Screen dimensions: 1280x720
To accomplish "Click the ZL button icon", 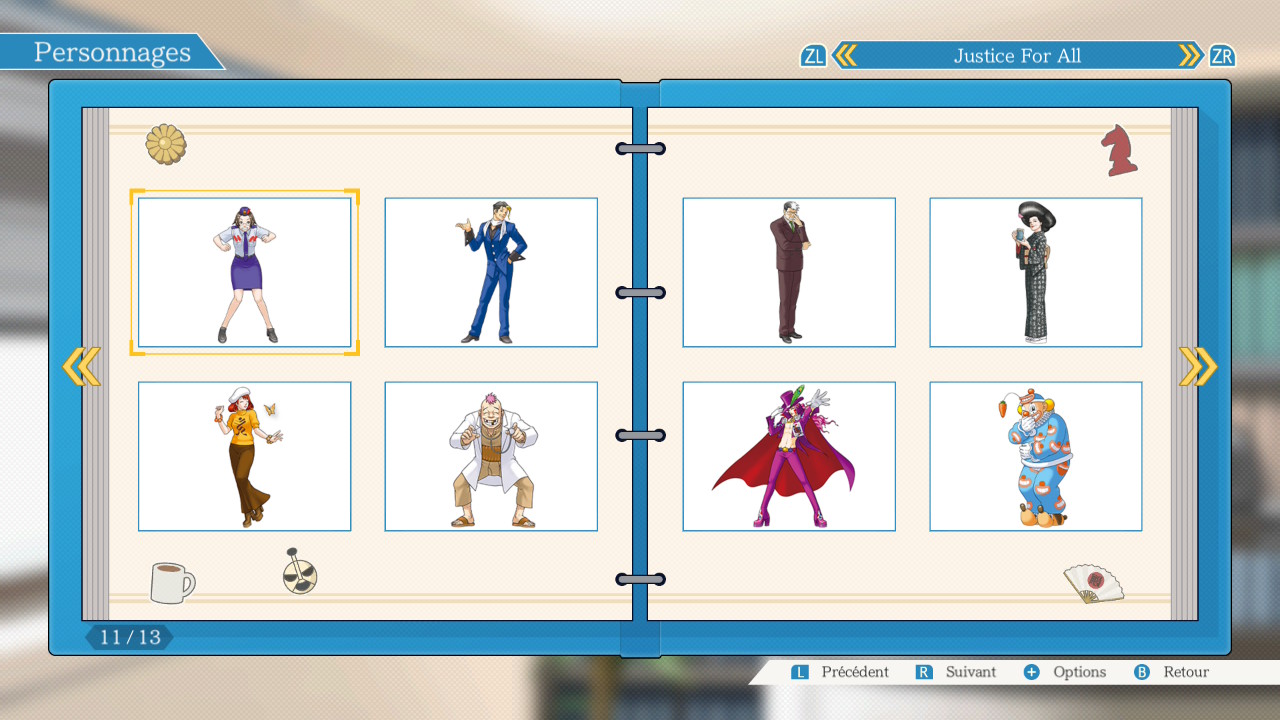I will 813,56.
